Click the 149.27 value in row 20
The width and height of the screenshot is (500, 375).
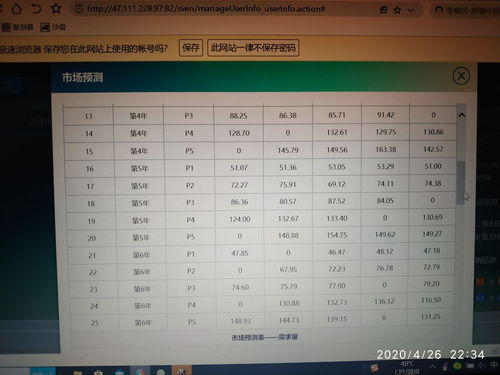432,234
